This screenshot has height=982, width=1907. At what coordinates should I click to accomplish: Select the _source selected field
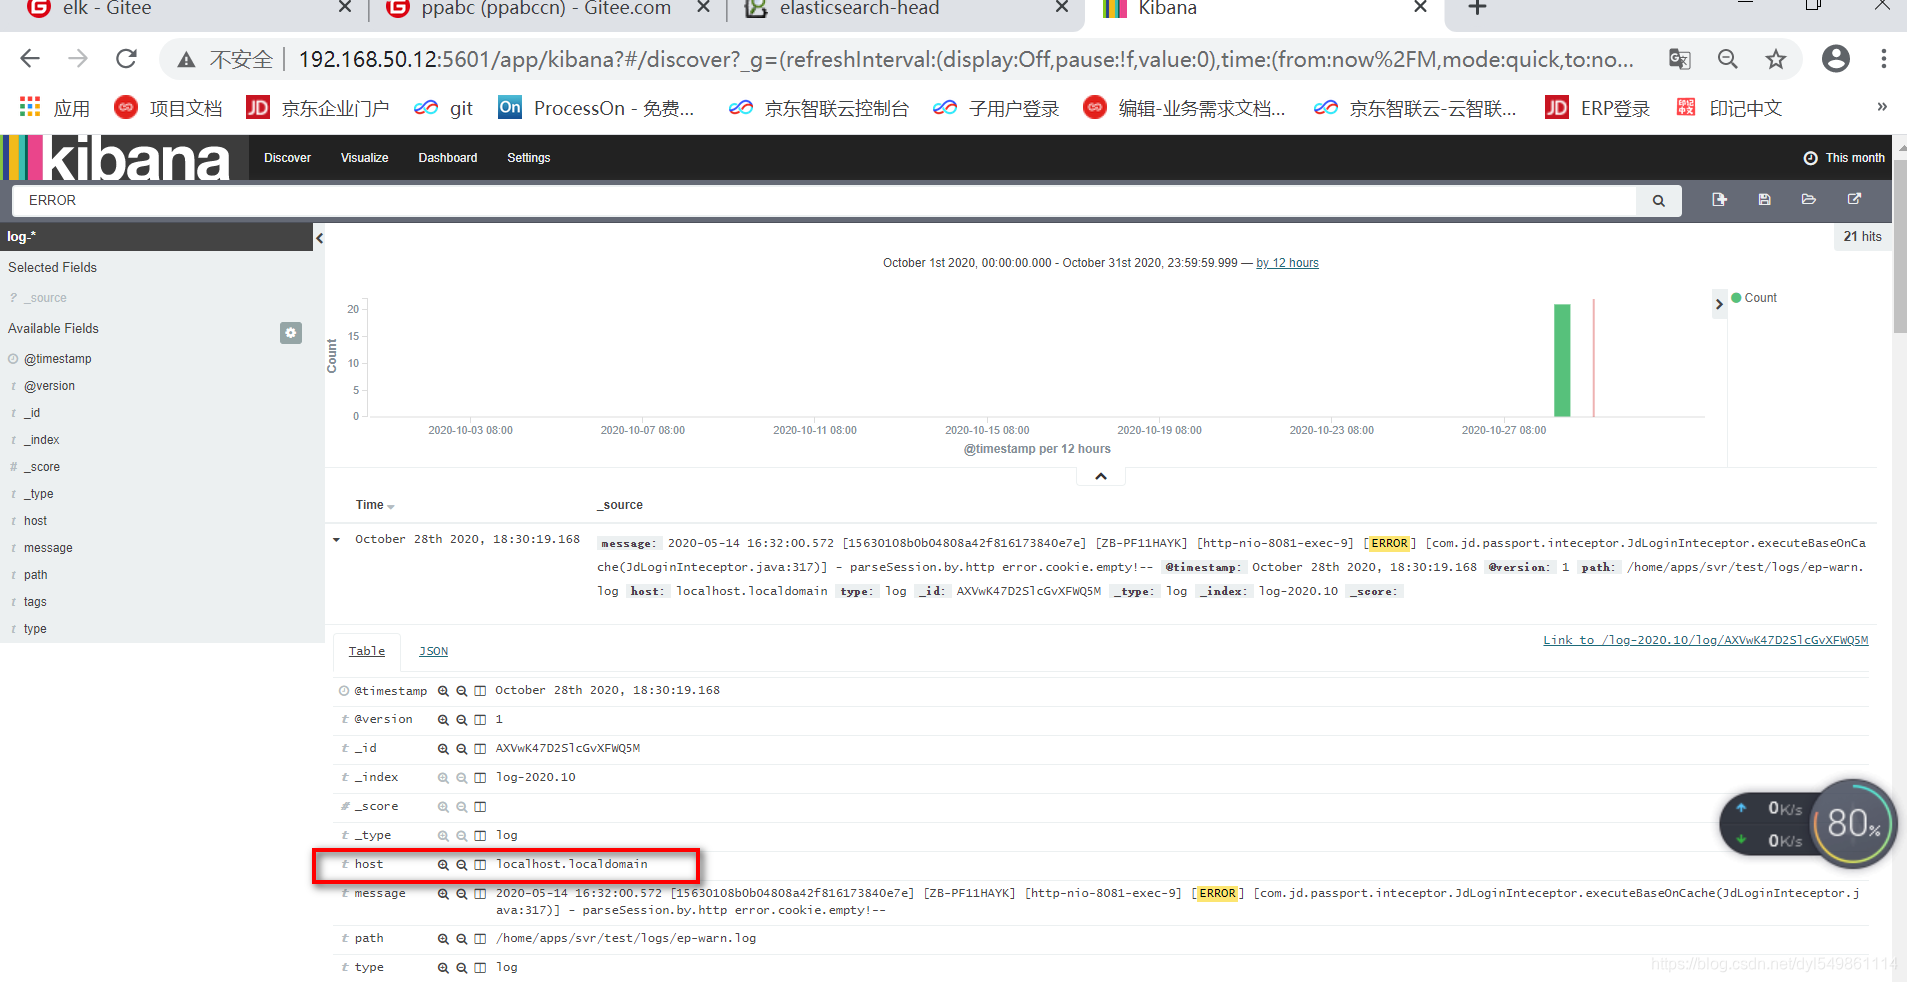pos(45,298)
